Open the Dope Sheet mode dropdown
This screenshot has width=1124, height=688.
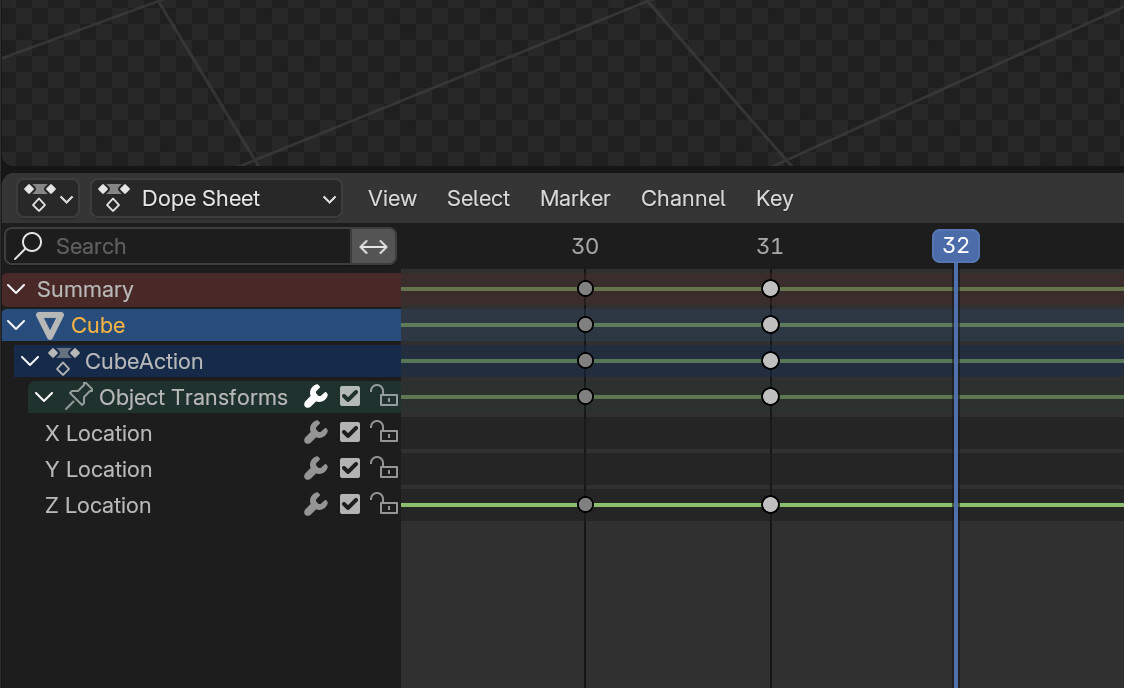coord(216,198)
